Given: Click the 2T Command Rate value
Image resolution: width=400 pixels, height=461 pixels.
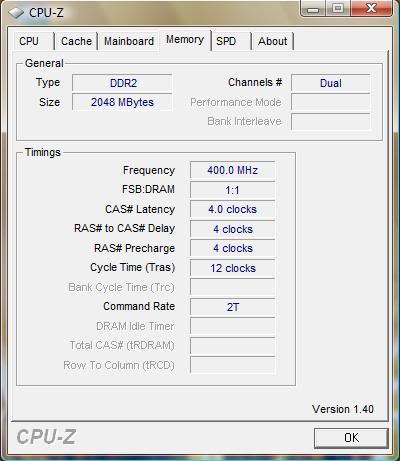Looking at the screenshot, I should pyautogui.click(x=232, y=307).
